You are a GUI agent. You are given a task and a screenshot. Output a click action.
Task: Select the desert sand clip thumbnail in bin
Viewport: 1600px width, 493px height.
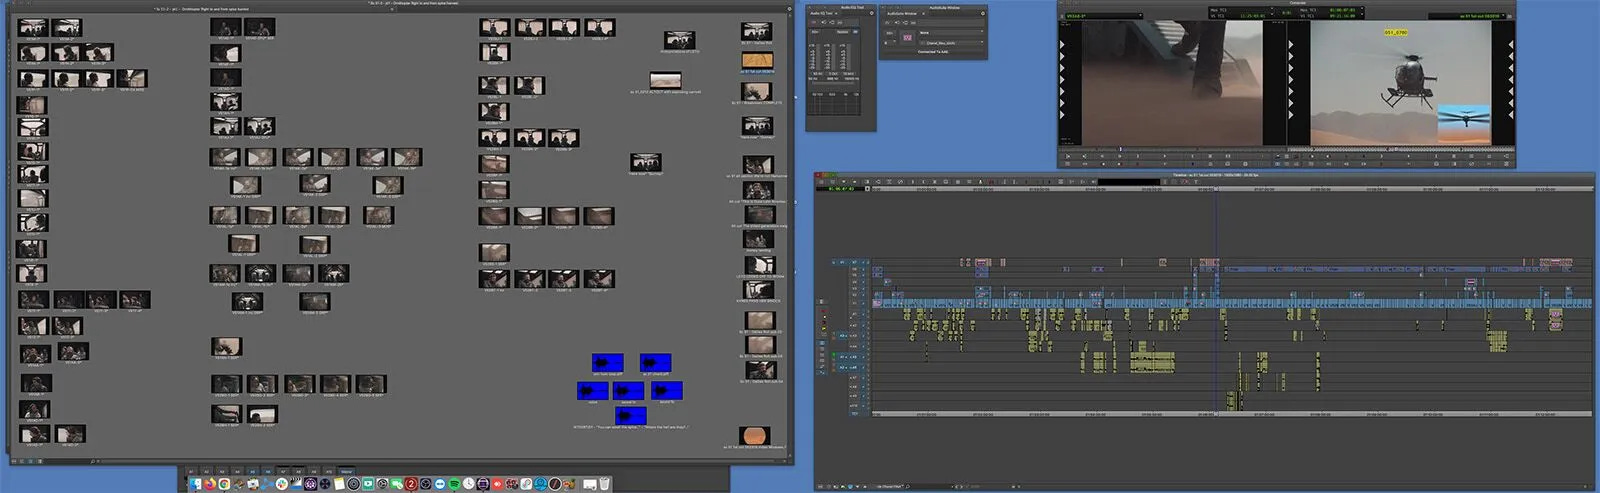[665, 80]
